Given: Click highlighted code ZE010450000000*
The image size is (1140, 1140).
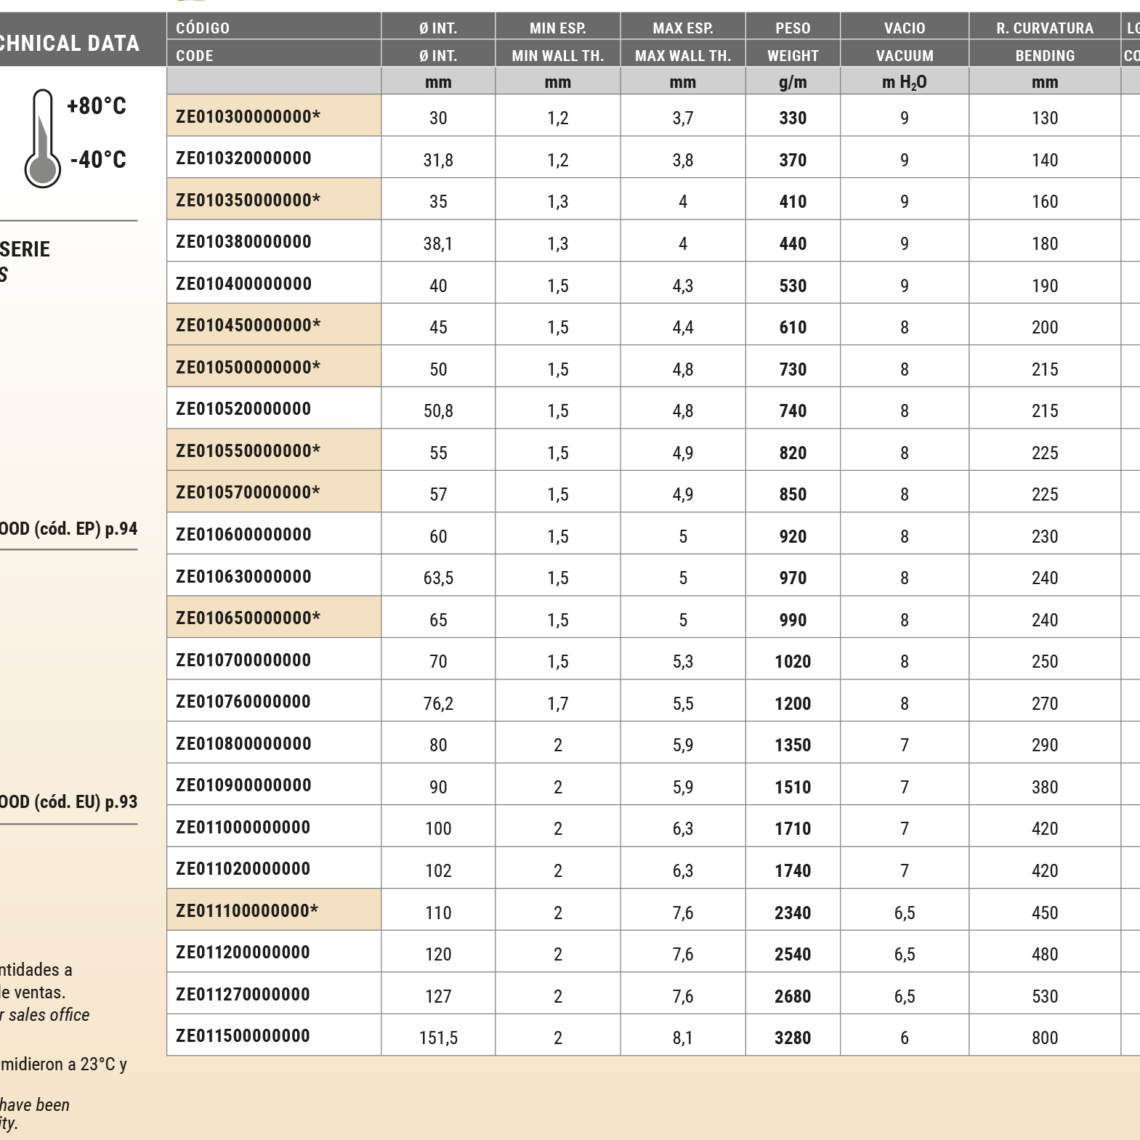Looking at the screenshot, I should 248,325.
